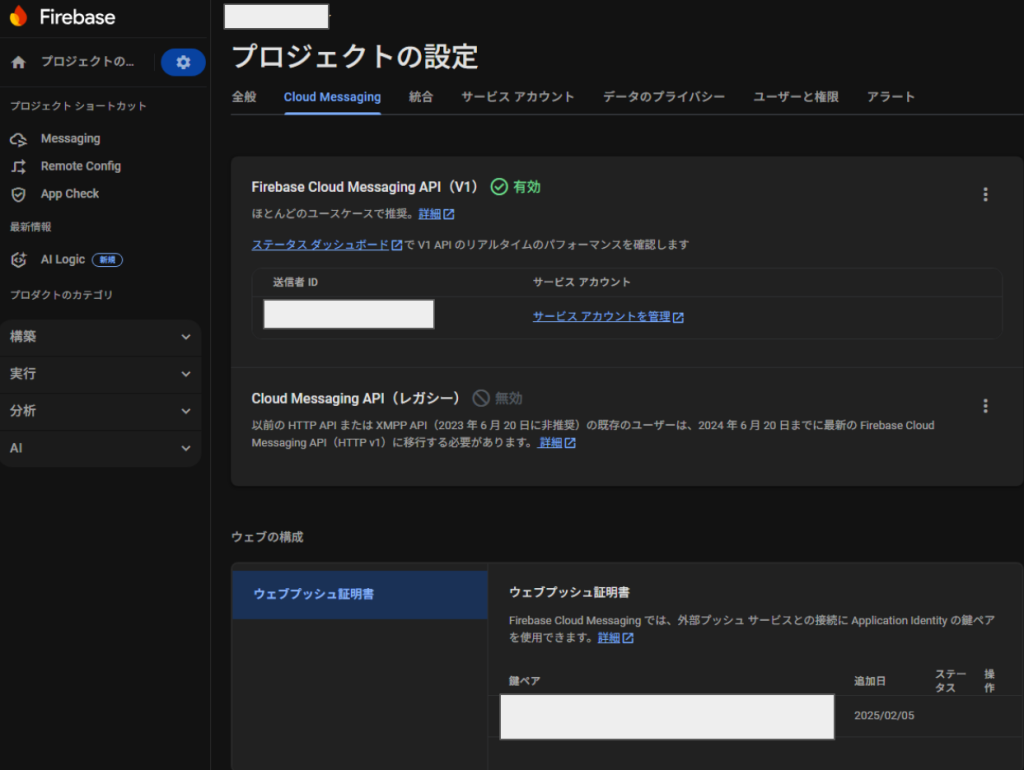This screenshot has width=1024, height=770.
Task: Click the home icon for project overview
Action: click(x=18, y=62)
